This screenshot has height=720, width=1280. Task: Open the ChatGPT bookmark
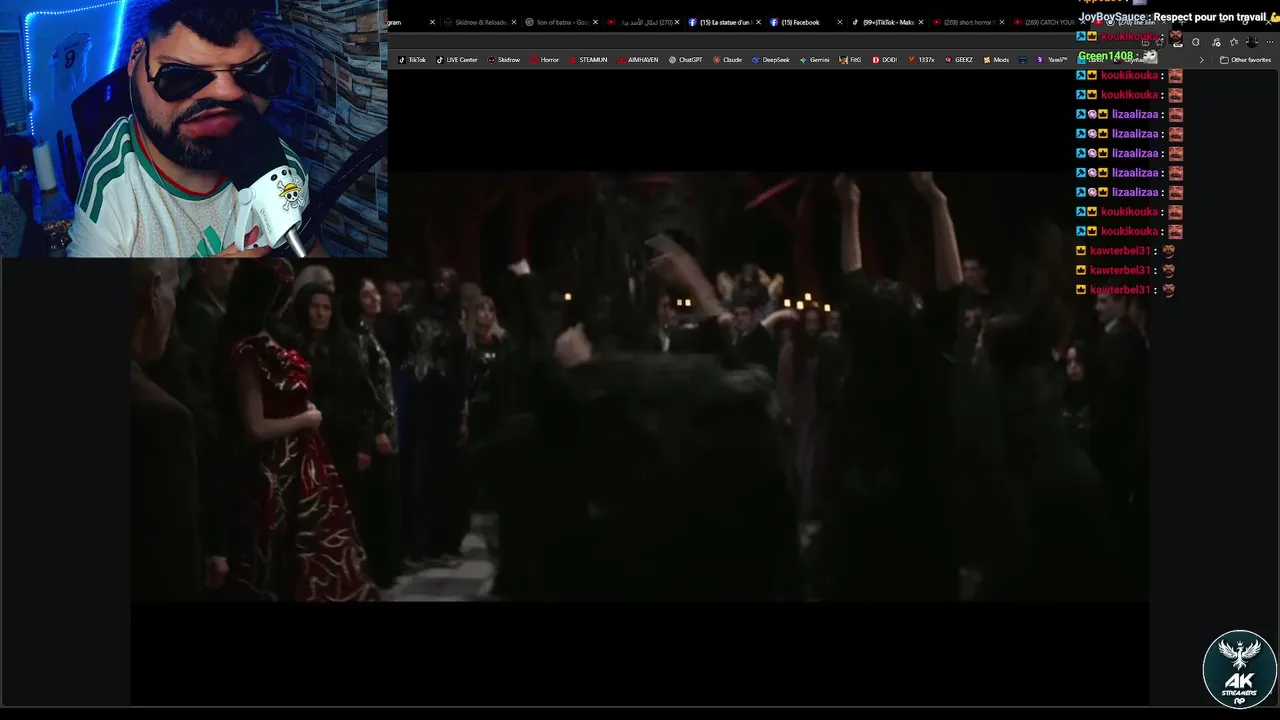coord(685,60)
